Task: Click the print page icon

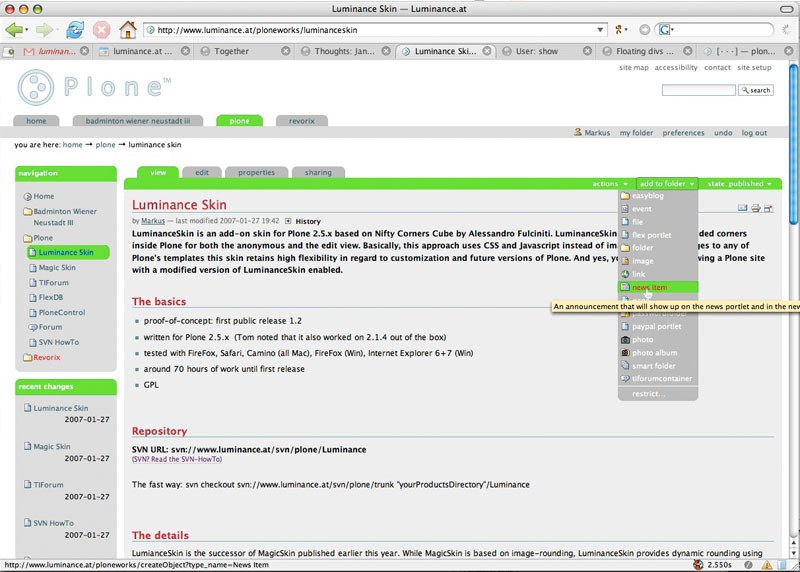Action: coord(756,208)
